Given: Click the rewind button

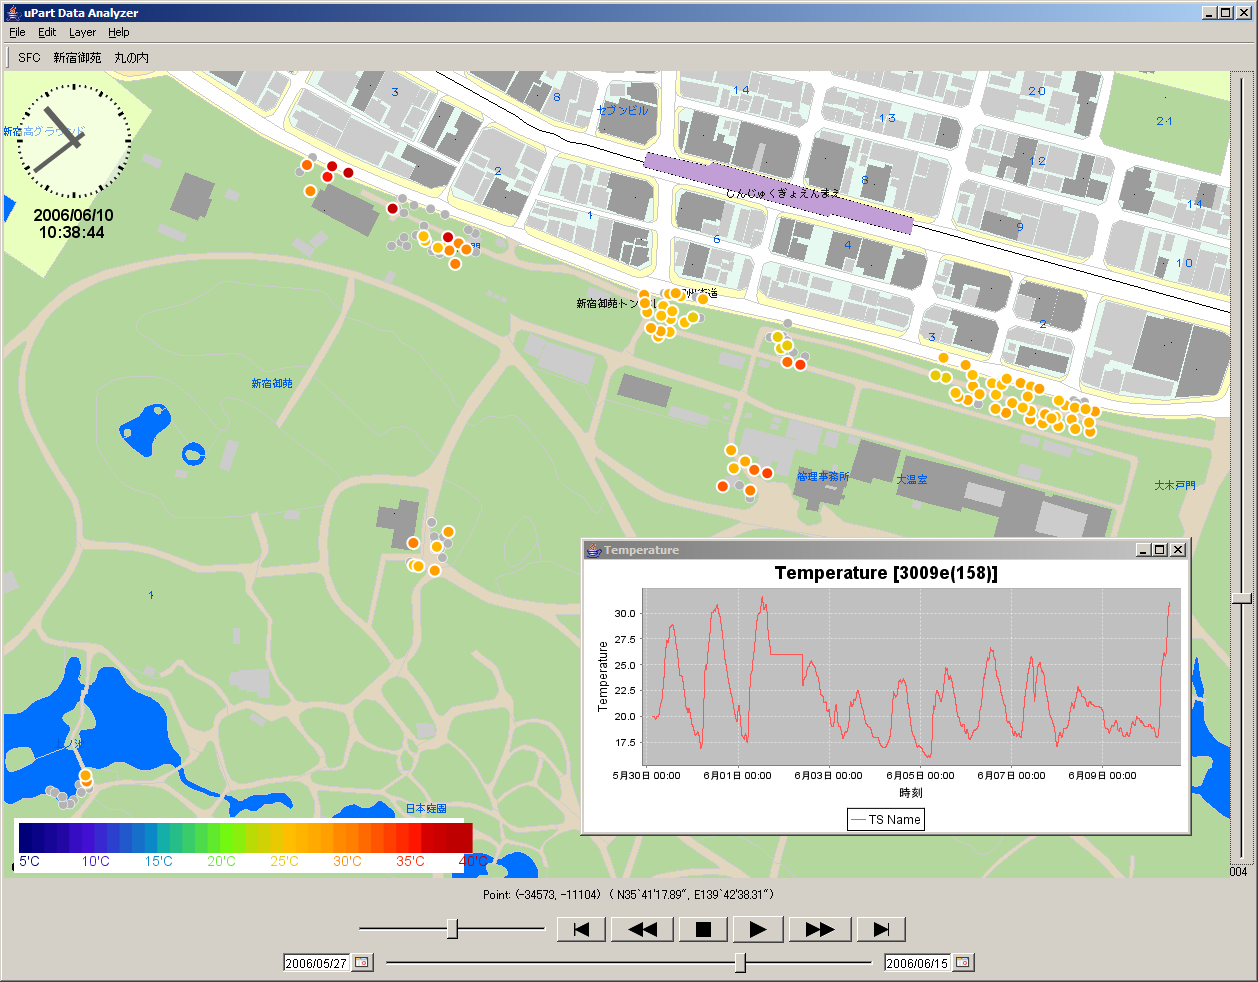Looking at the screenshot, I should [642, 929].
